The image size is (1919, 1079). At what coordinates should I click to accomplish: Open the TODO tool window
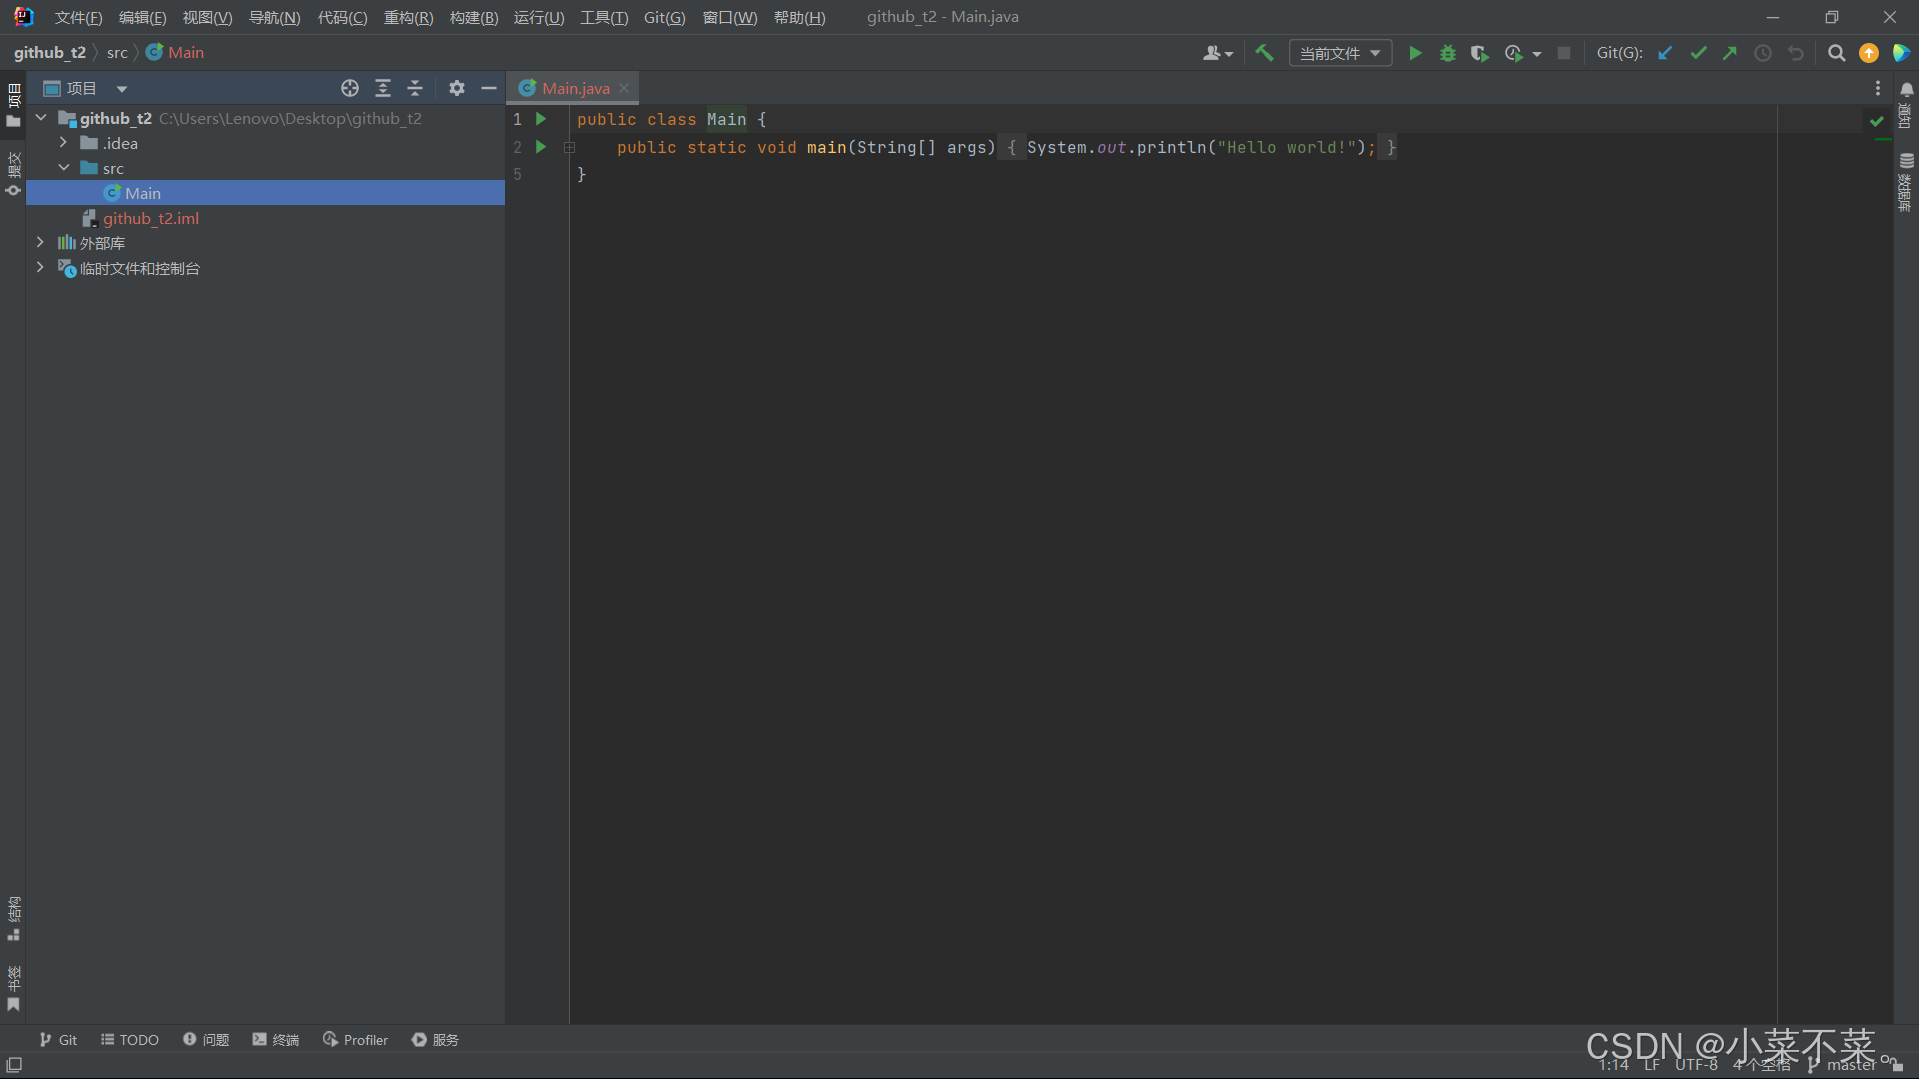tap(130, 1040)
